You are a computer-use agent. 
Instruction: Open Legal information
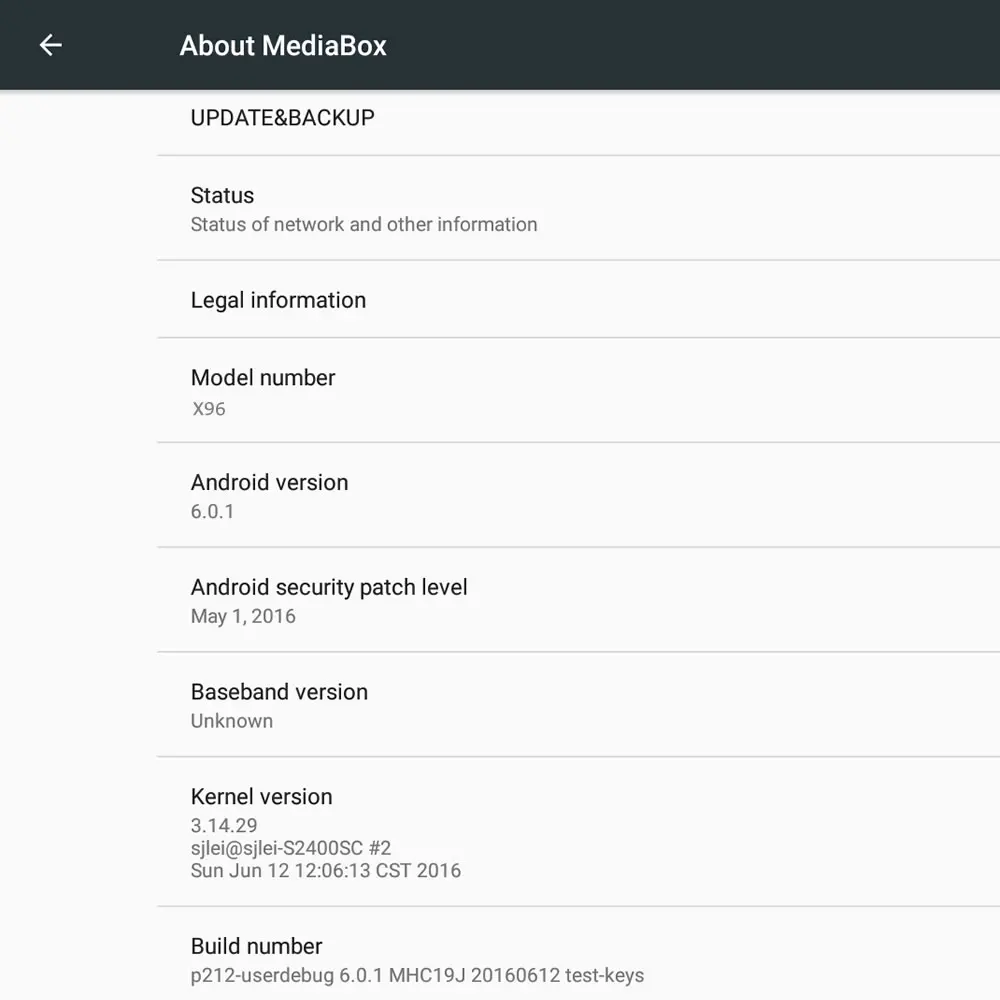278,300
